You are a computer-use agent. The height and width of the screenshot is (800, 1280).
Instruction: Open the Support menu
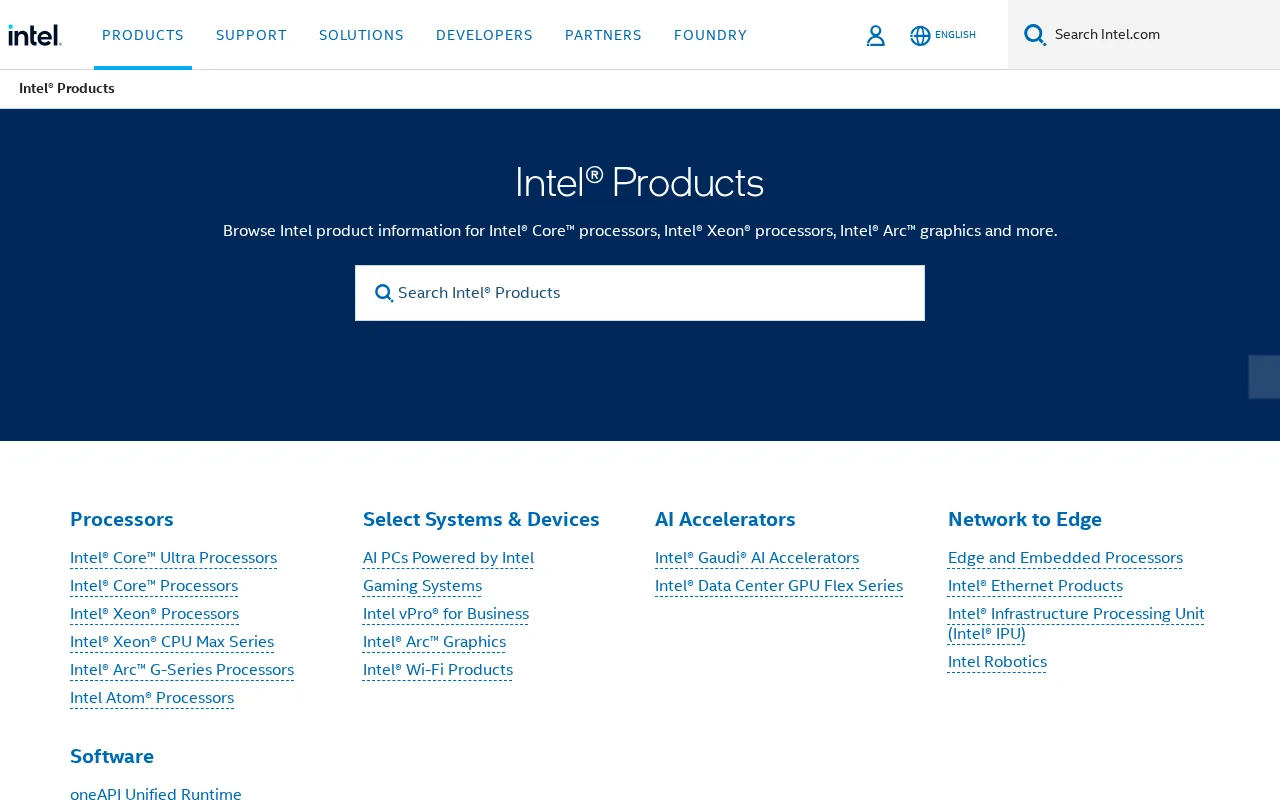tap(251, 35)
